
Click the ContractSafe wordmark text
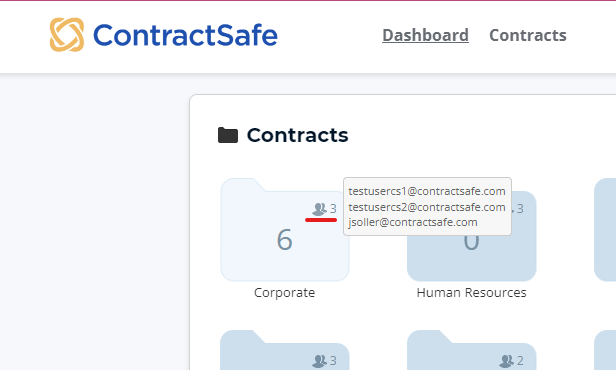click(185, 35)
